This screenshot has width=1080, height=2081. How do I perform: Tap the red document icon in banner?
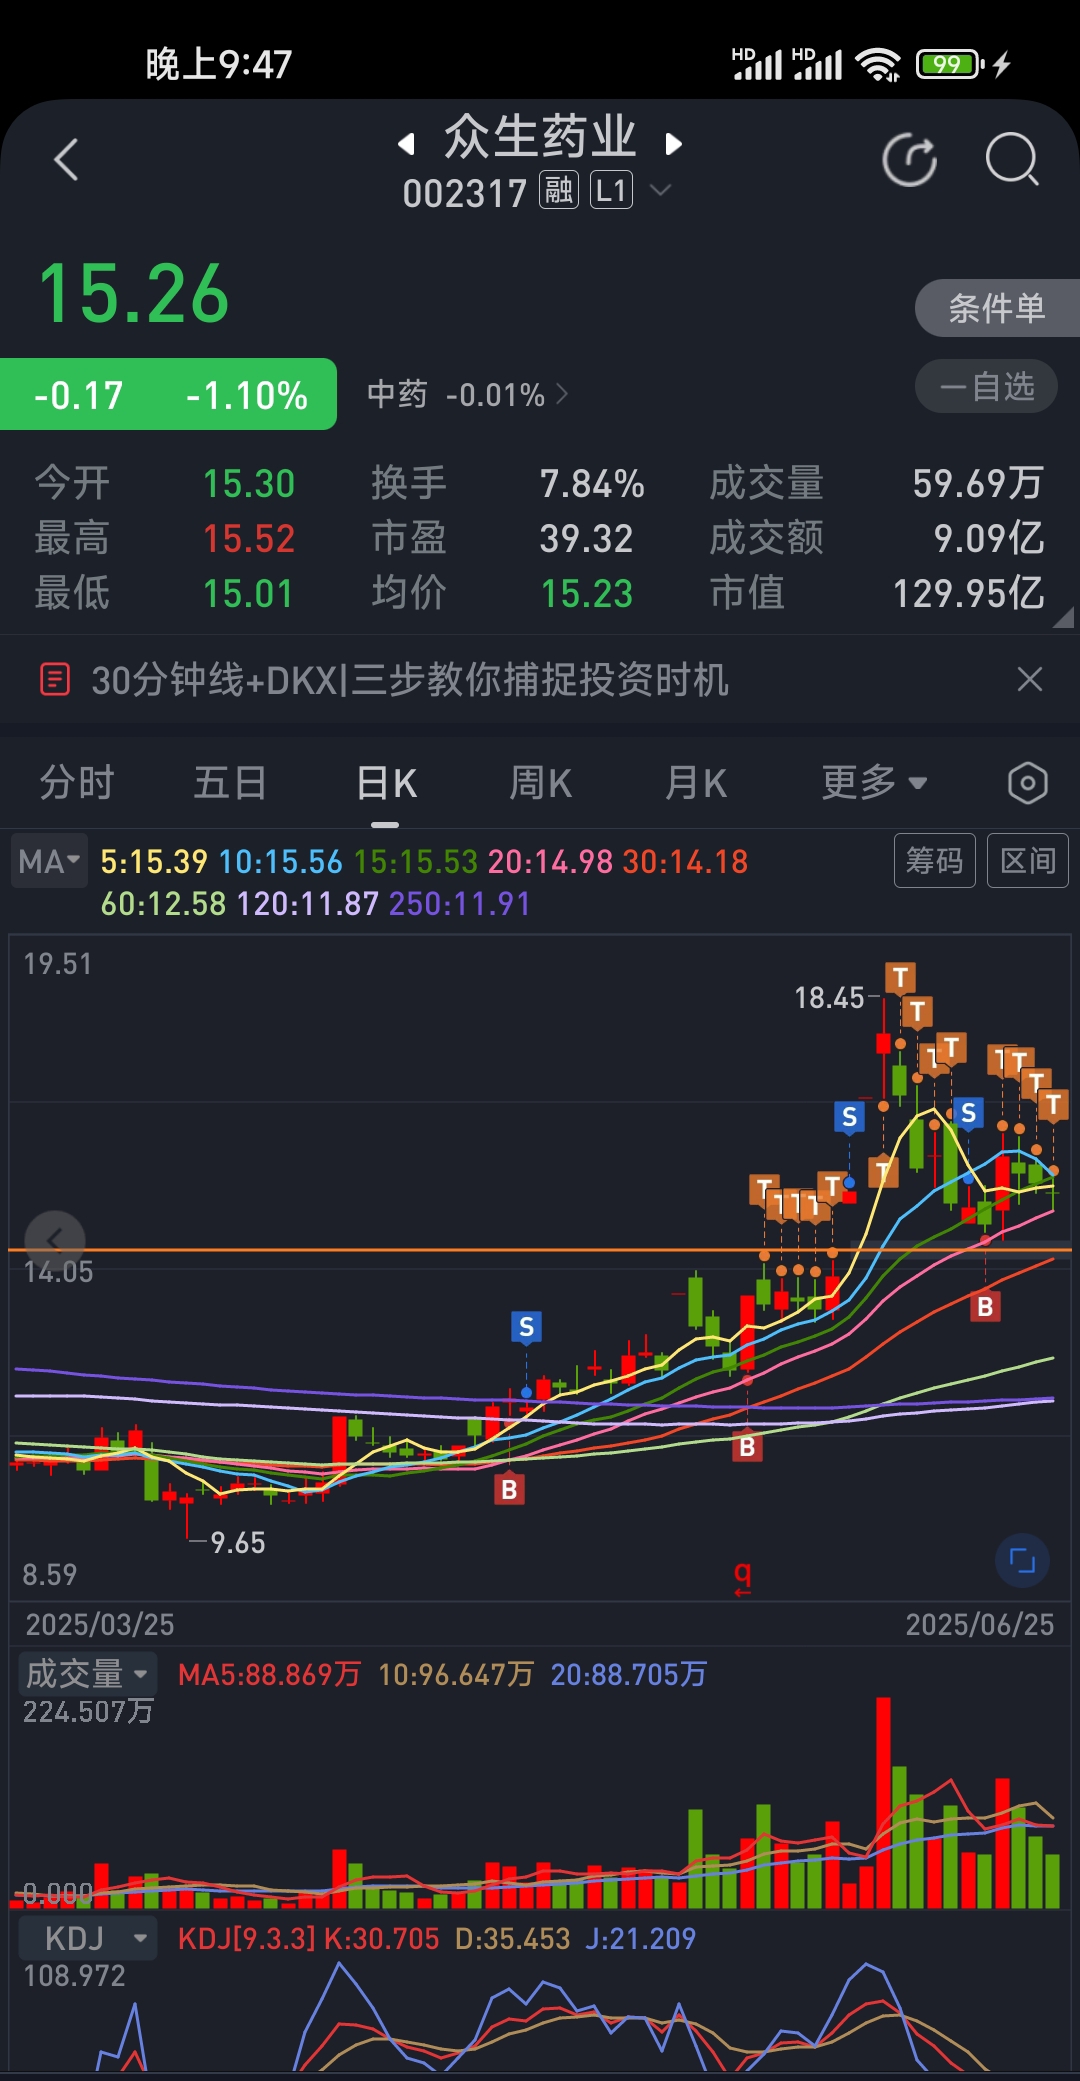point(55,680)
